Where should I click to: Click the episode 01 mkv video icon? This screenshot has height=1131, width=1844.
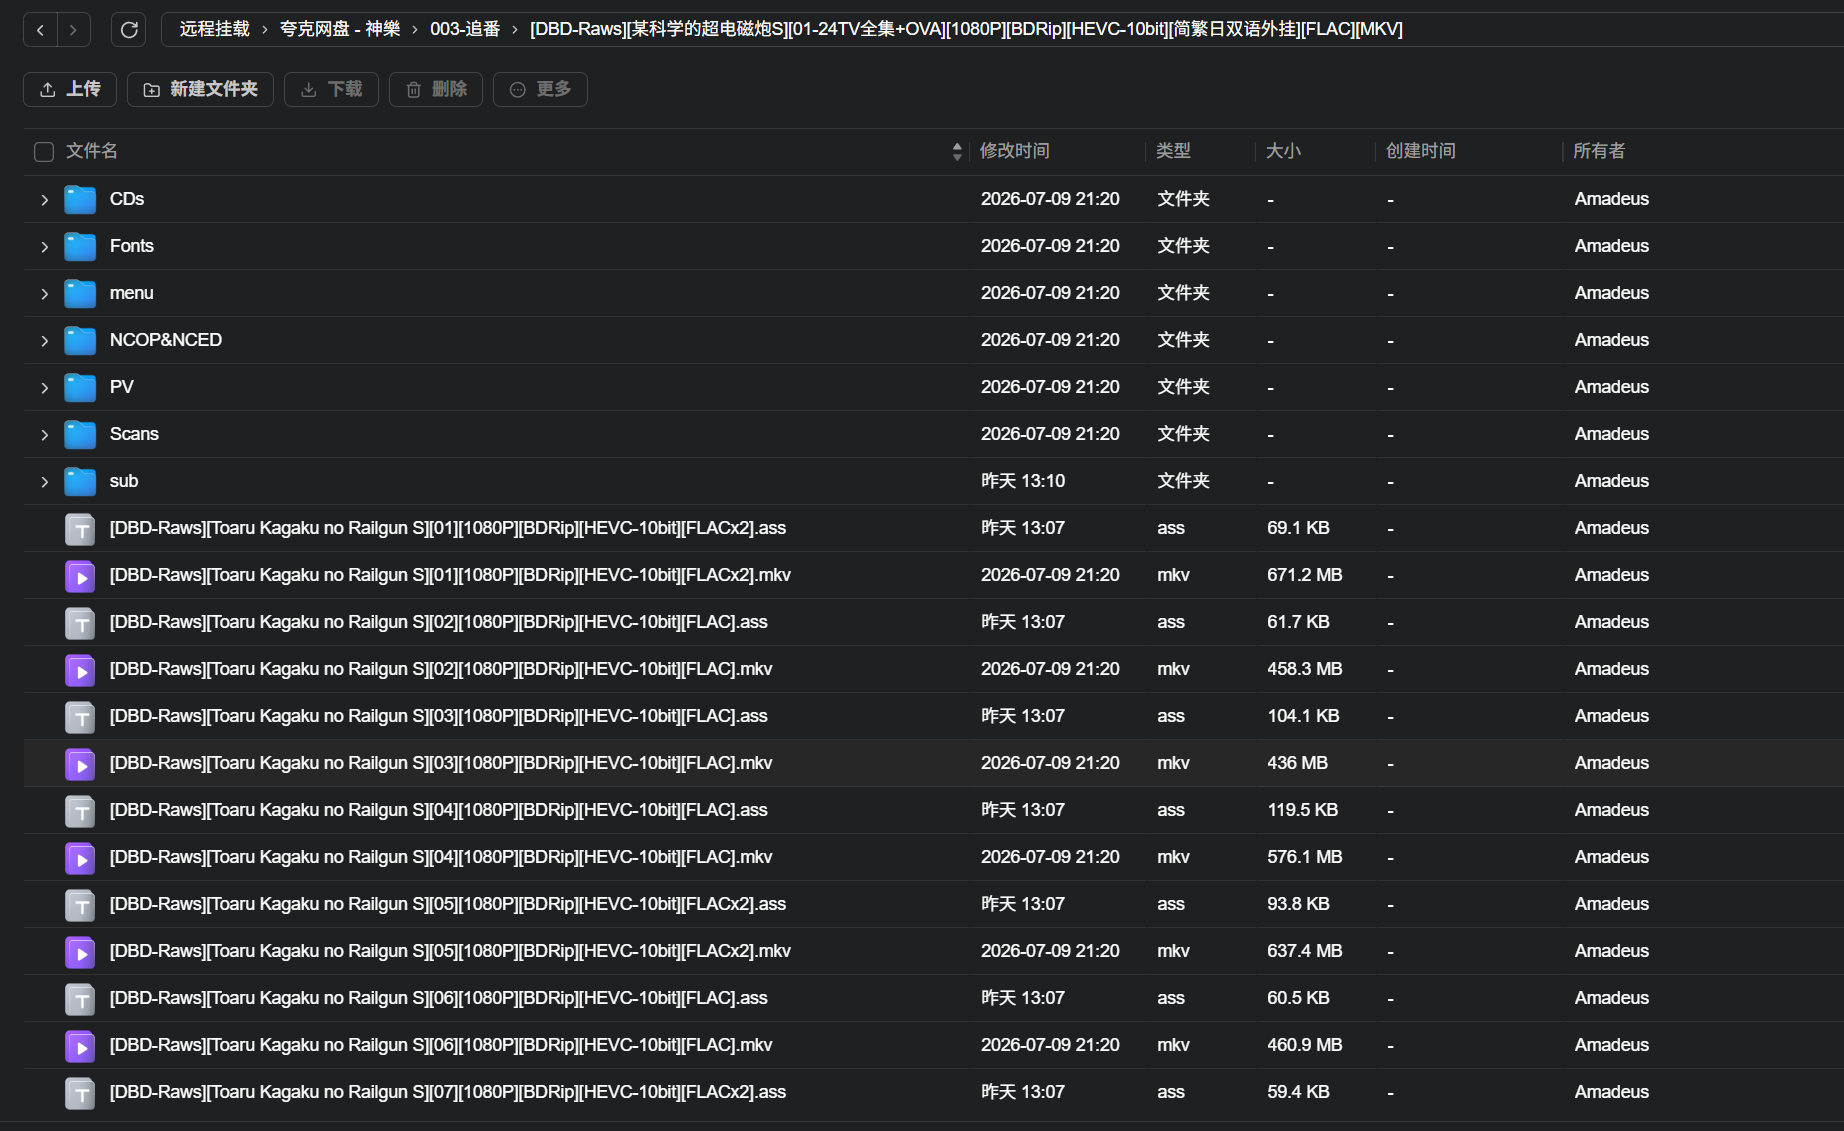(x=80, y=576)
